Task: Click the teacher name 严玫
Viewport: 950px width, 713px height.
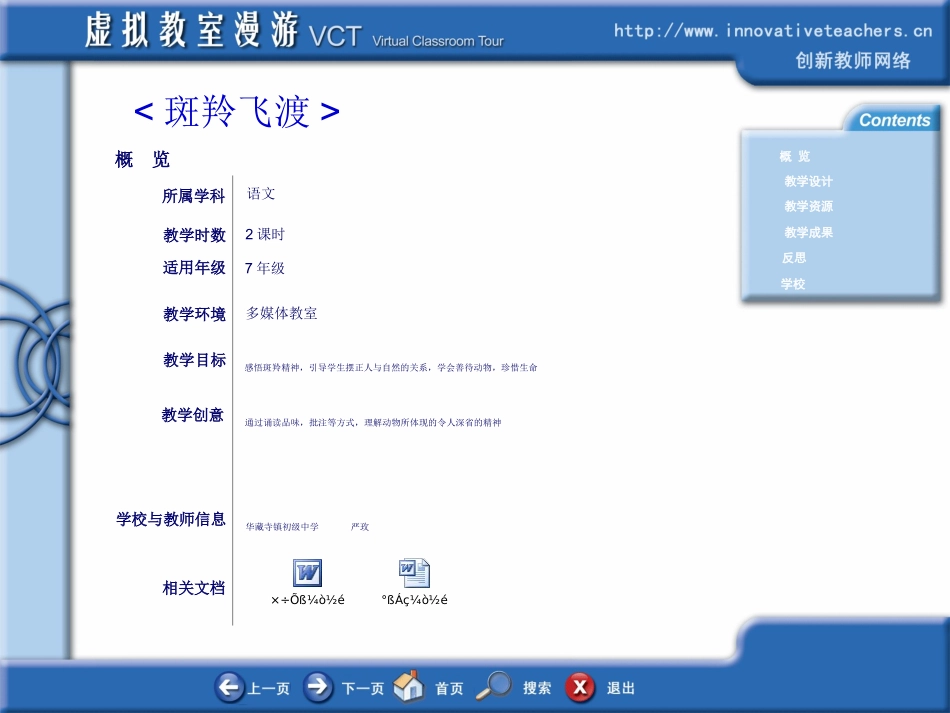Action: click(360, 526)
